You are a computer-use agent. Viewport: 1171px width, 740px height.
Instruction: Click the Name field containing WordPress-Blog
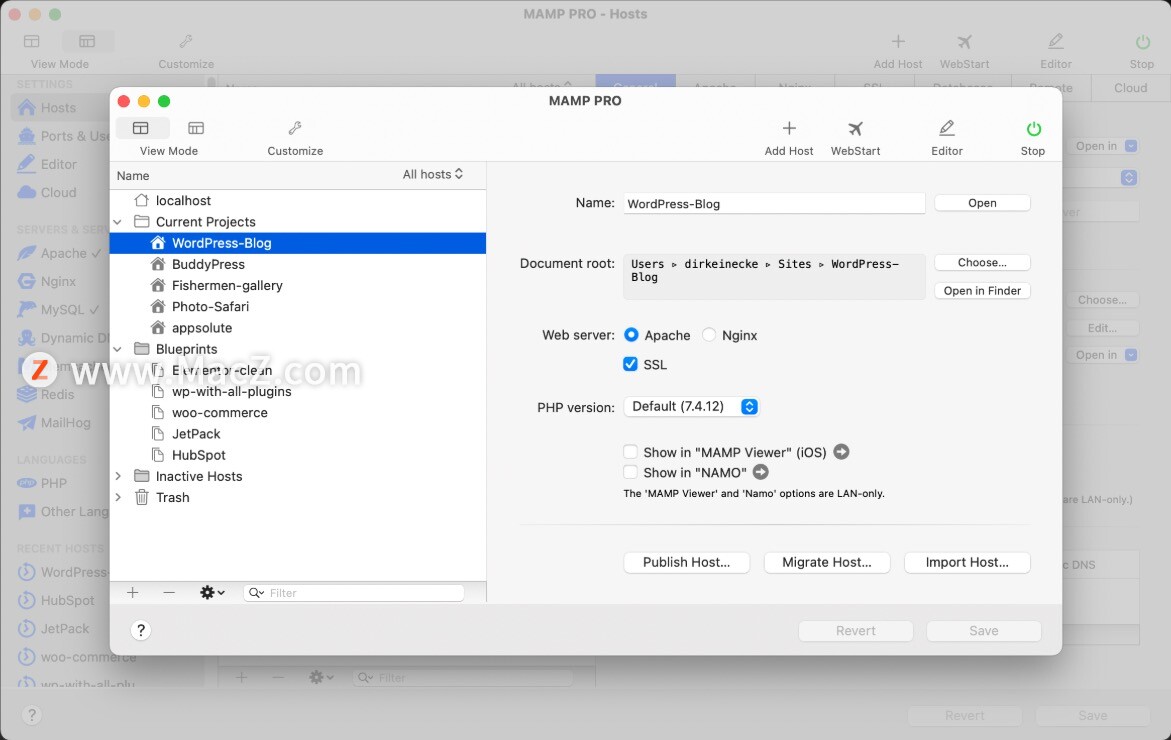[x=774, y=203]
